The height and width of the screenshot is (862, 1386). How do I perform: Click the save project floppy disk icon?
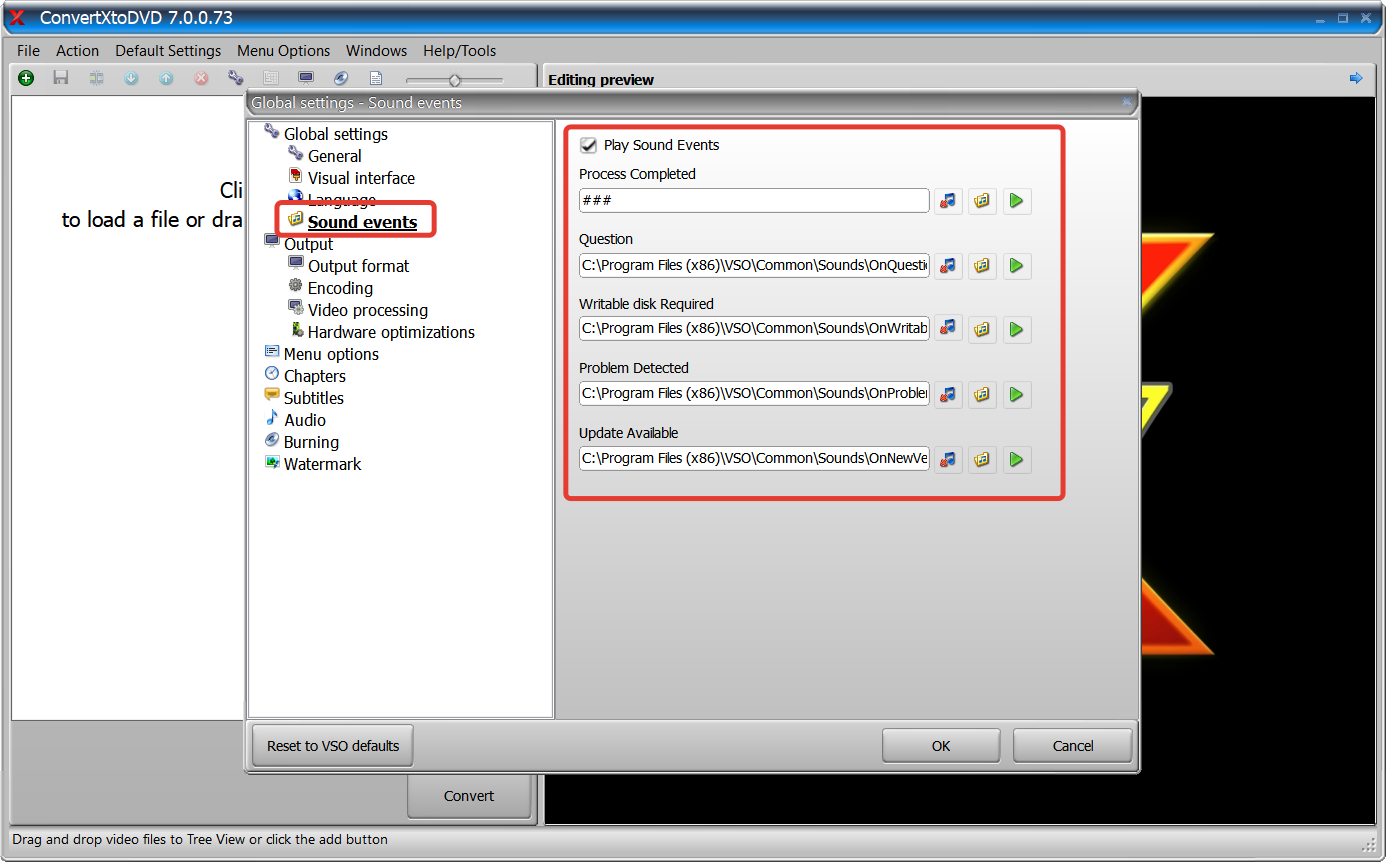61,78
